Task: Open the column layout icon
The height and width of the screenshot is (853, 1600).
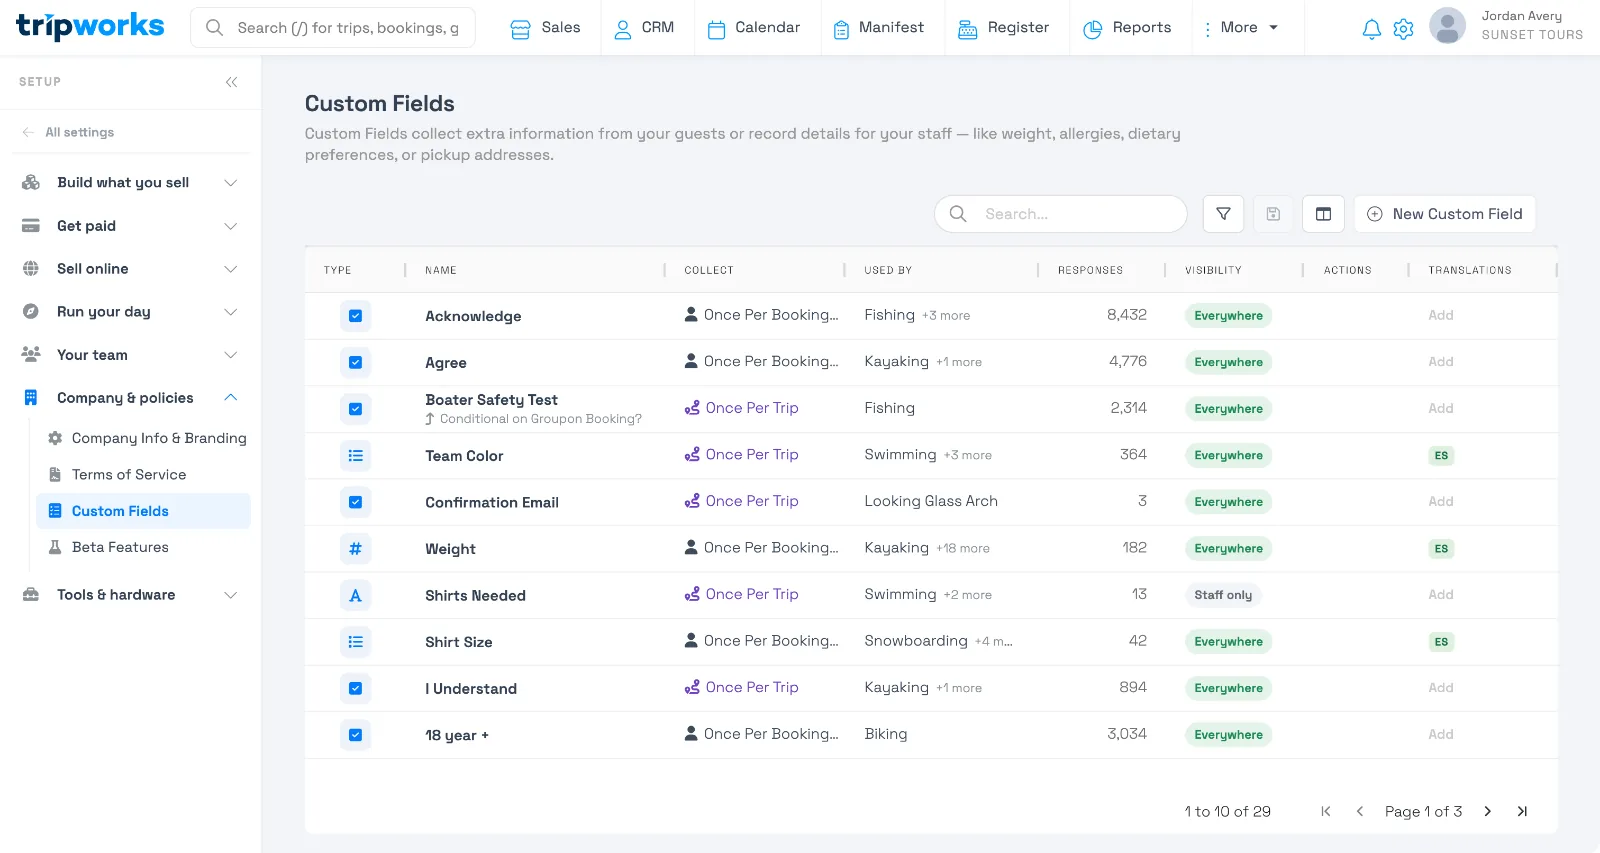Action: [x=1323, y=214]
